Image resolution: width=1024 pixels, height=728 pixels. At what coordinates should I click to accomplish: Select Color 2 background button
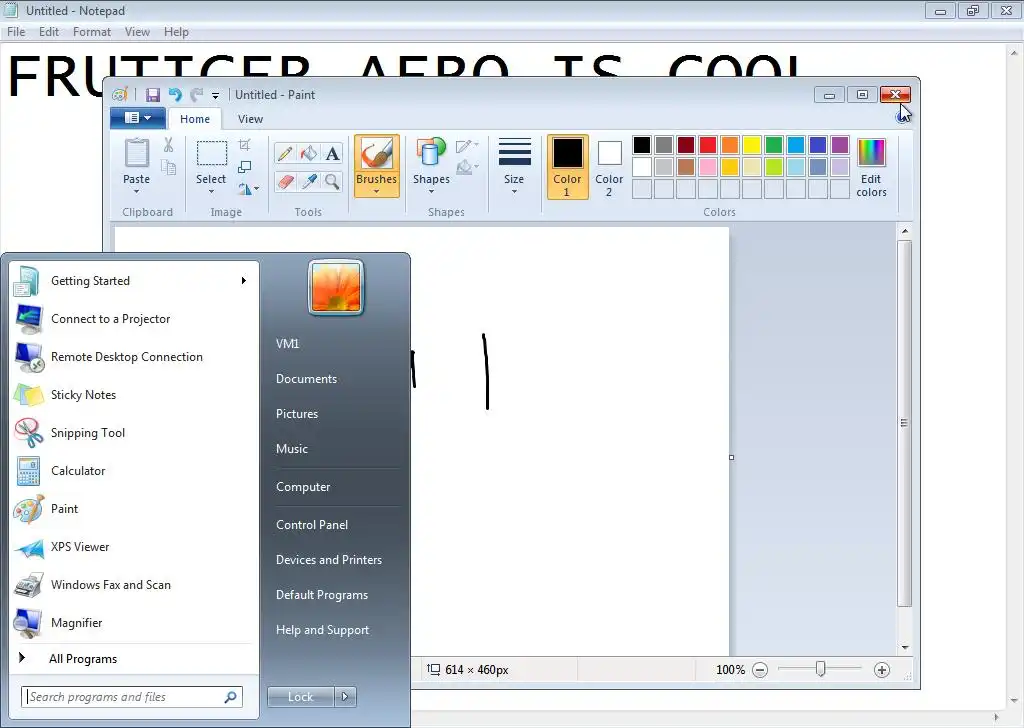click(609, 167)
